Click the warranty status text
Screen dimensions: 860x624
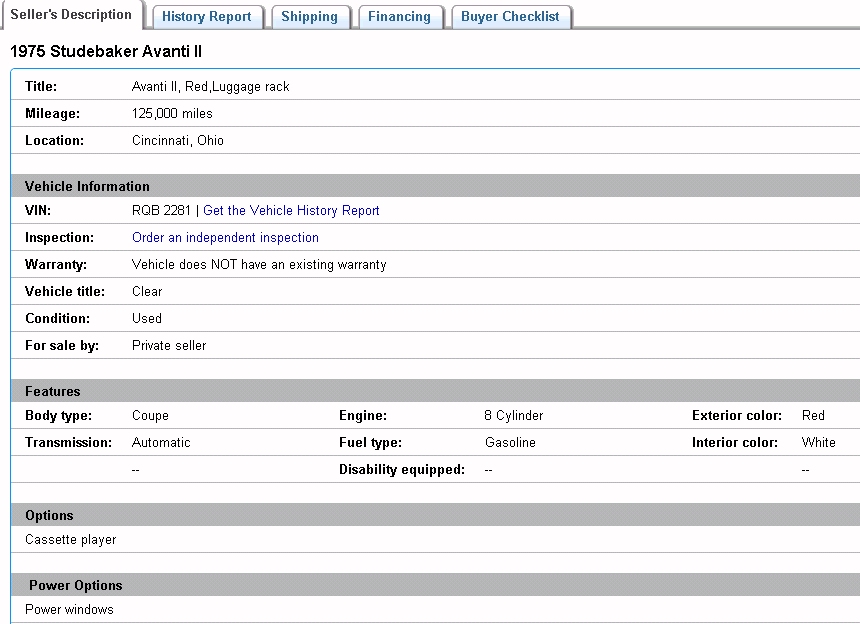(259, 265)
